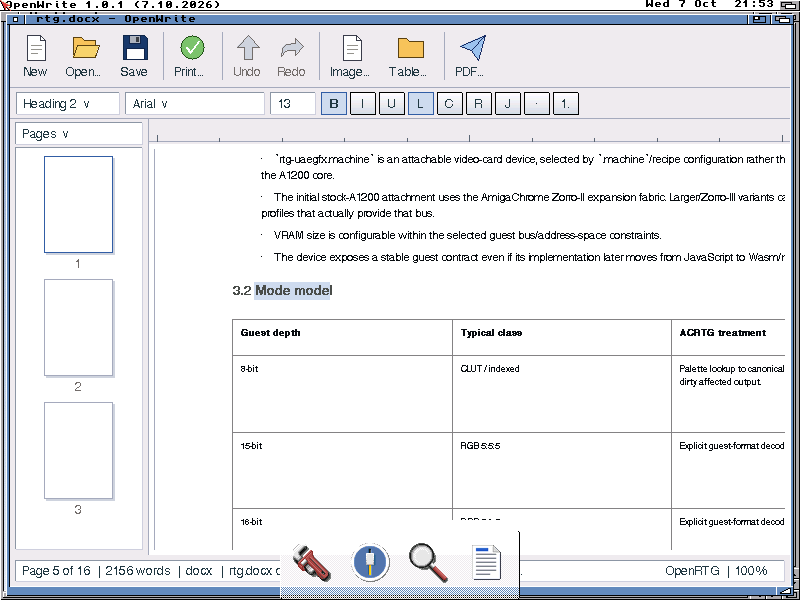
Task: Click the 100% zoom indicator
Action: point(751,570)
